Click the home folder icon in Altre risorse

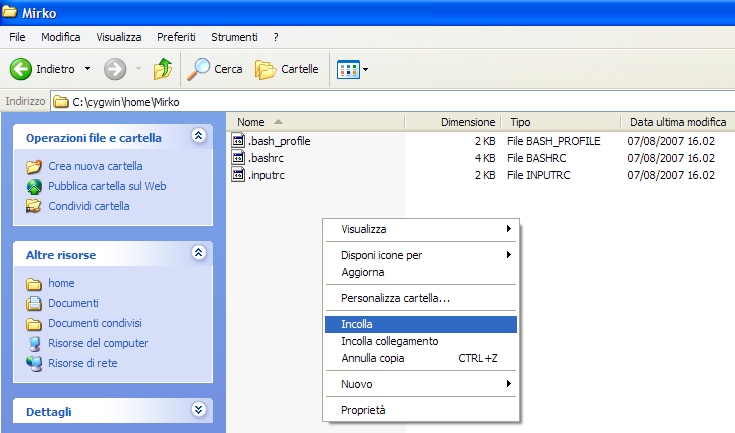[34, 284]
